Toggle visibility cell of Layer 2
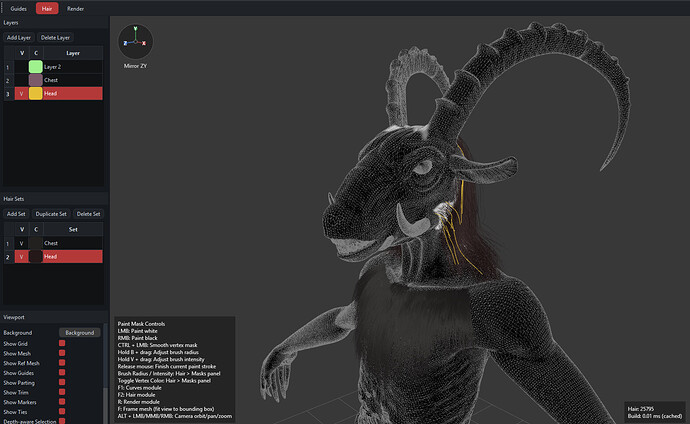690x424 pixels. pos(22,67)
